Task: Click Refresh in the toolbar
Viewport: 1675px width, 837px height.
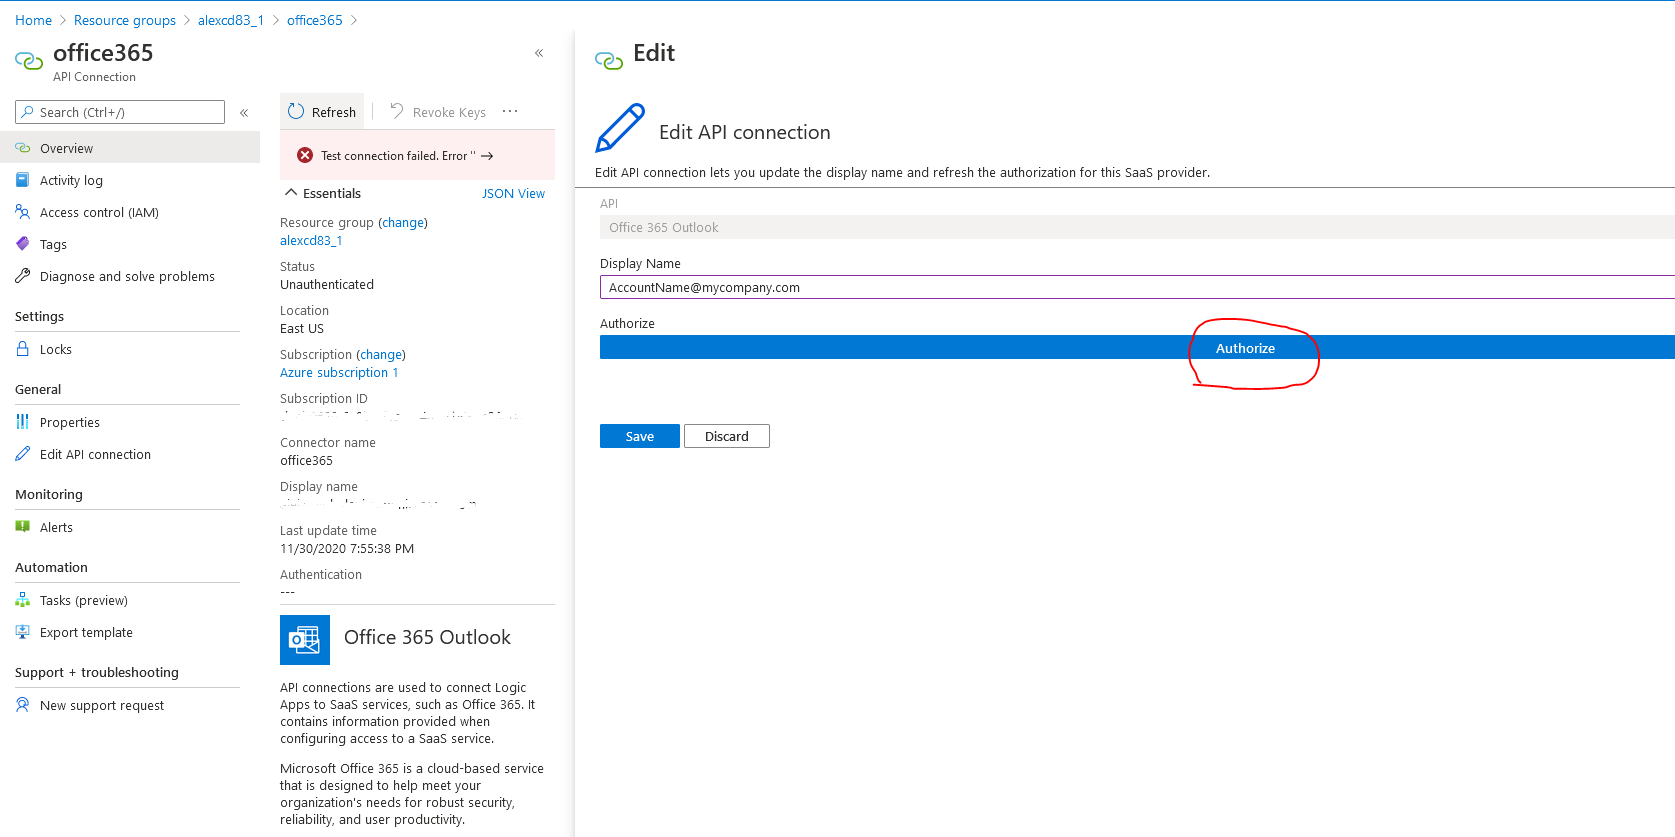Action: pos(322,112)
